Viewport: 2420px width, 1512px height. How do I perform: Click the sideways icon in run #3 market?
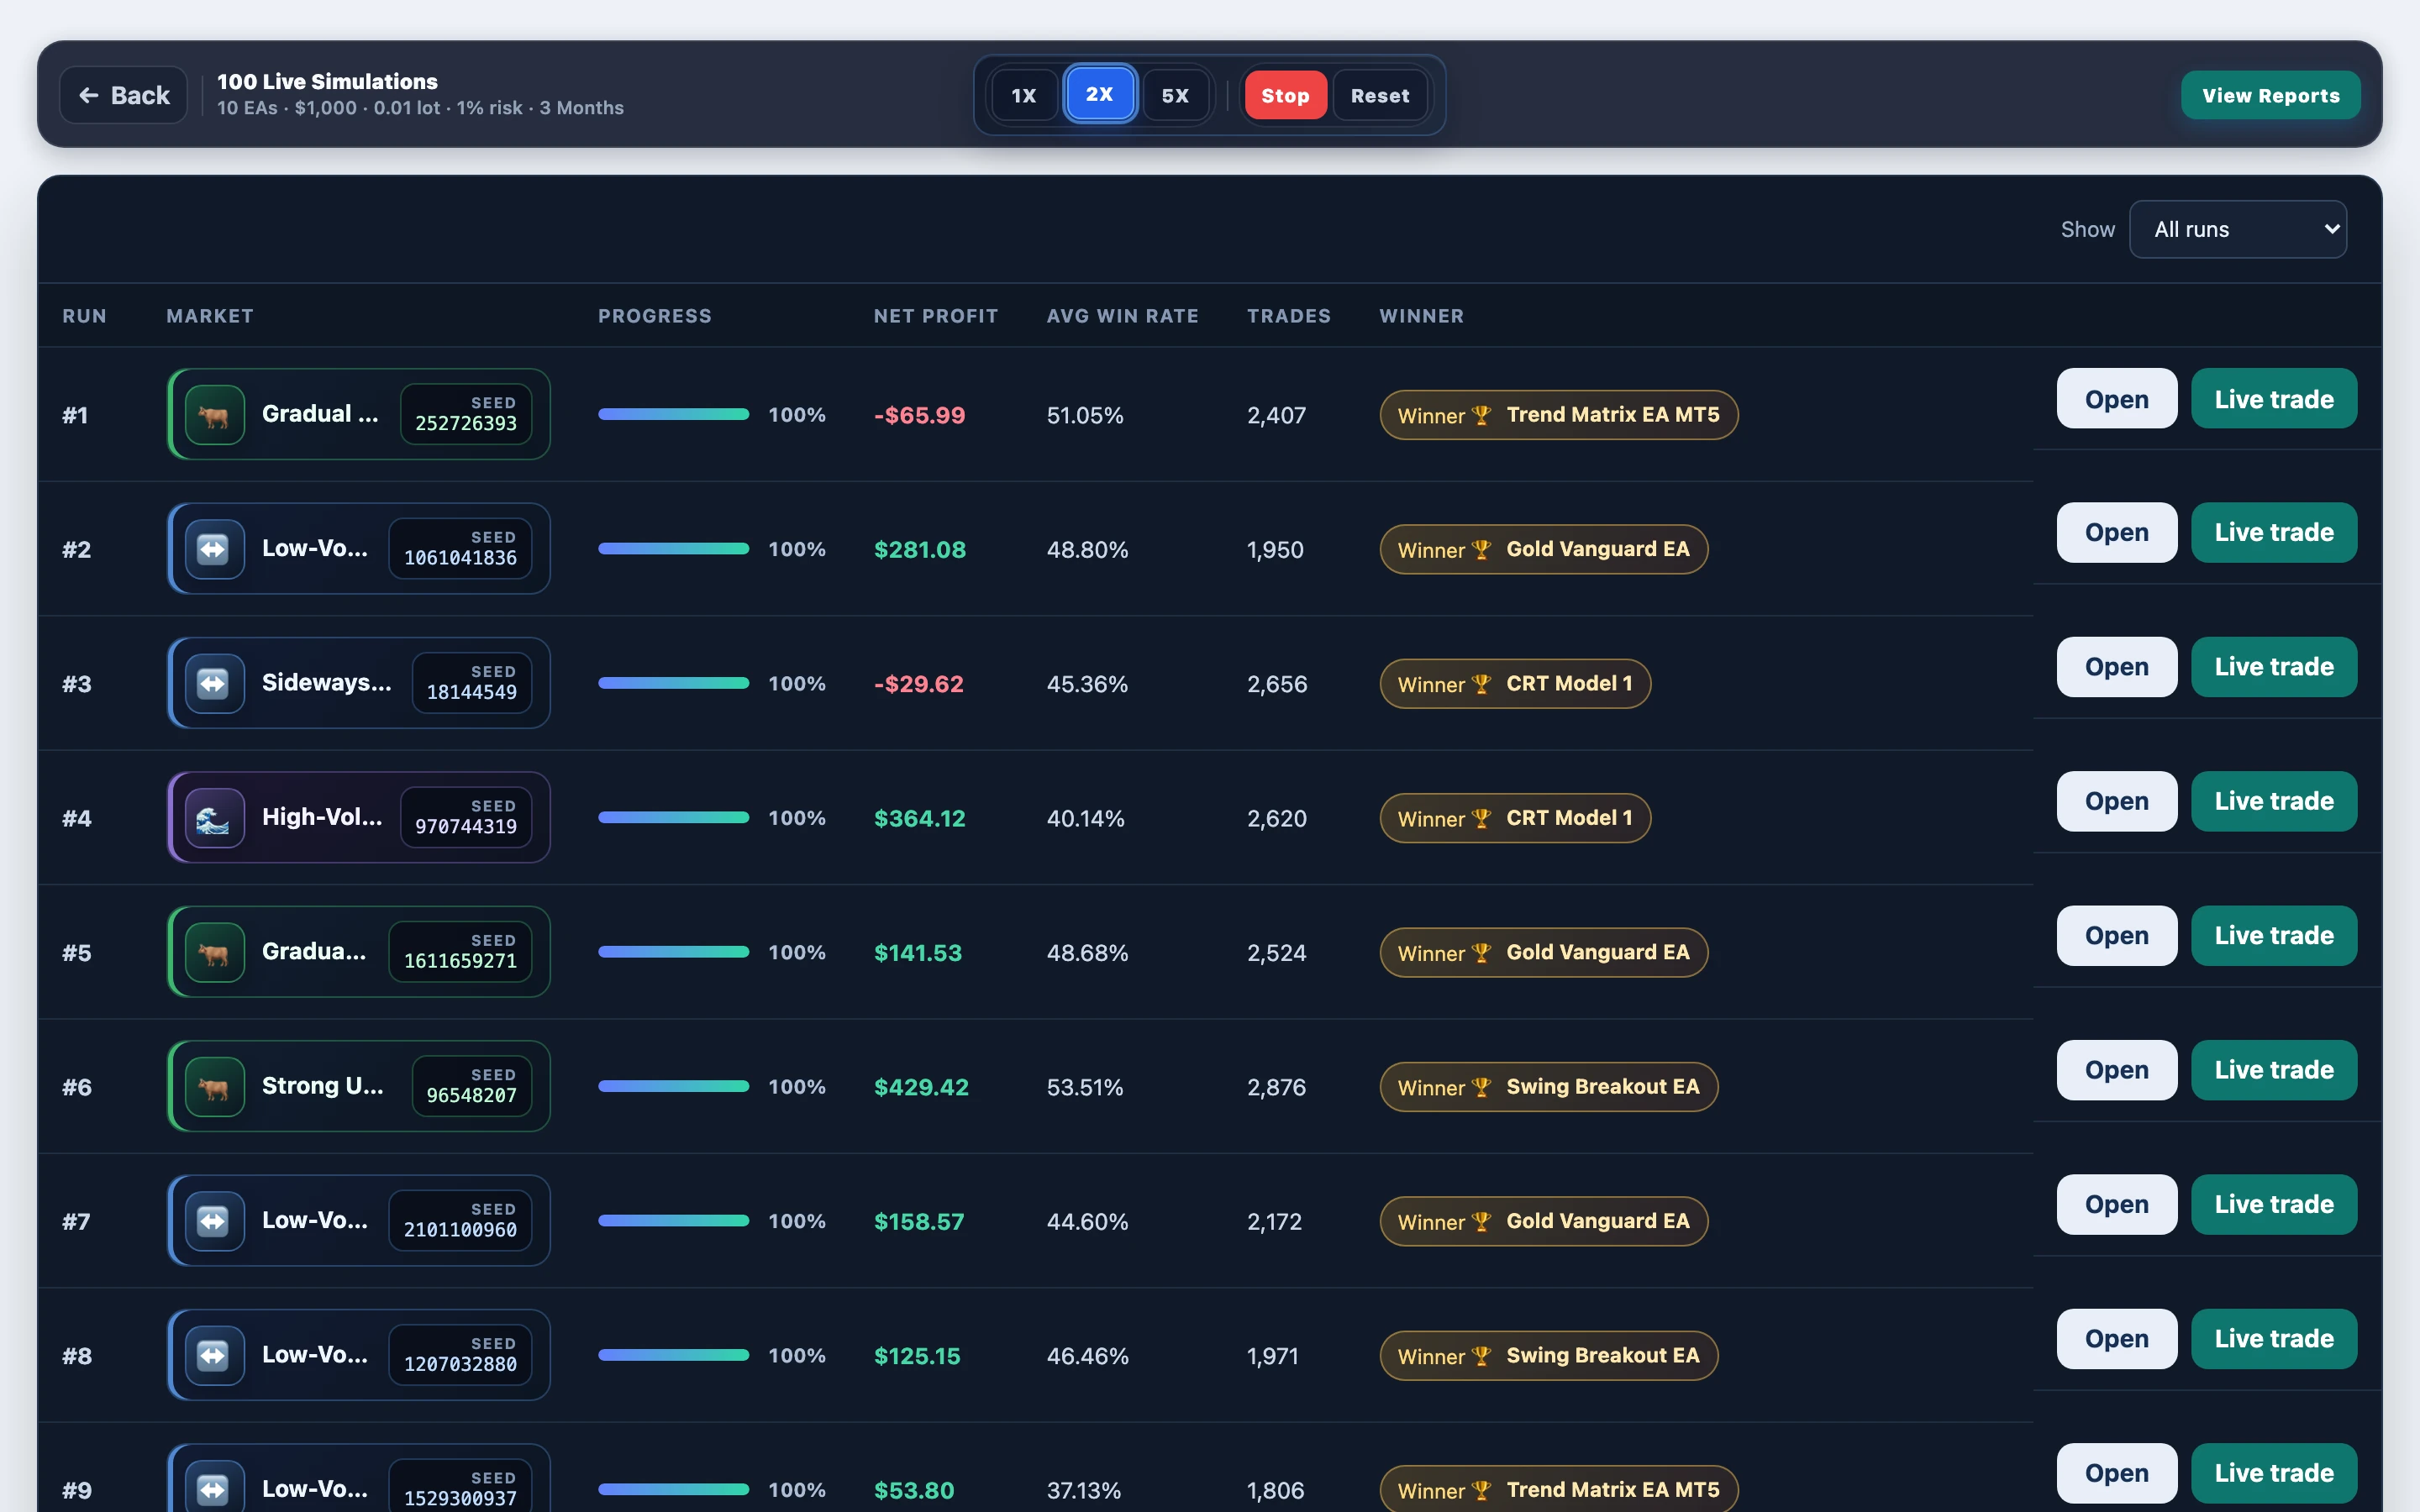coord(215,683)
